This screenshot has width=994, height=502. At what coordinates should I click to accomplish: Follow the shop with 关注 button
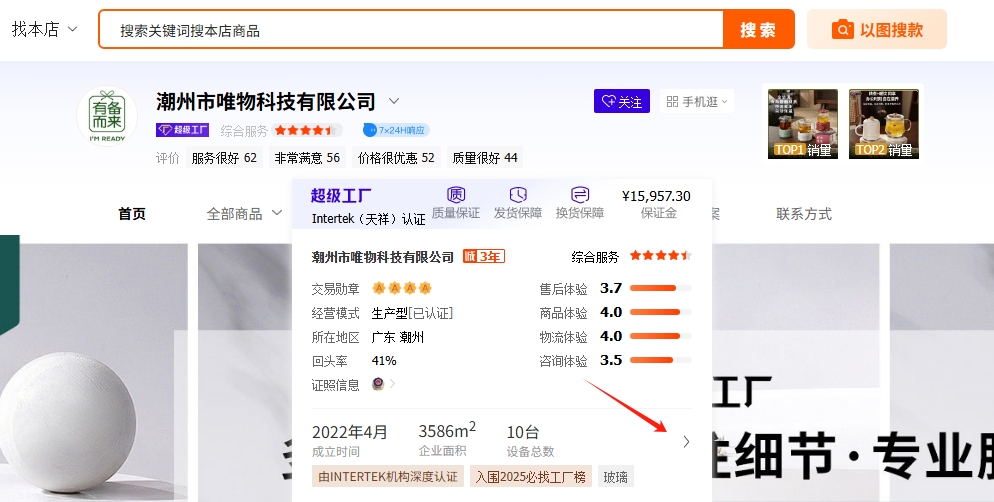tap(621, 101)
